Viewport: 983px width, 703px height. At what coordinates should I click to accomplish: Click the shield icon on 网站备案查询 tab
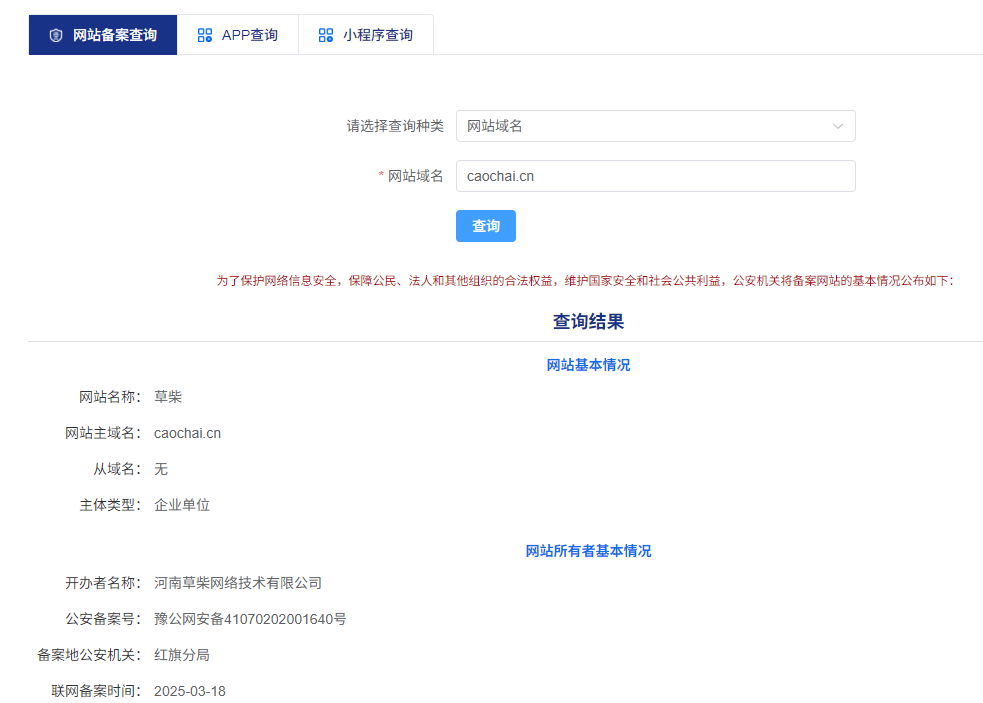[x=56, y=35]
